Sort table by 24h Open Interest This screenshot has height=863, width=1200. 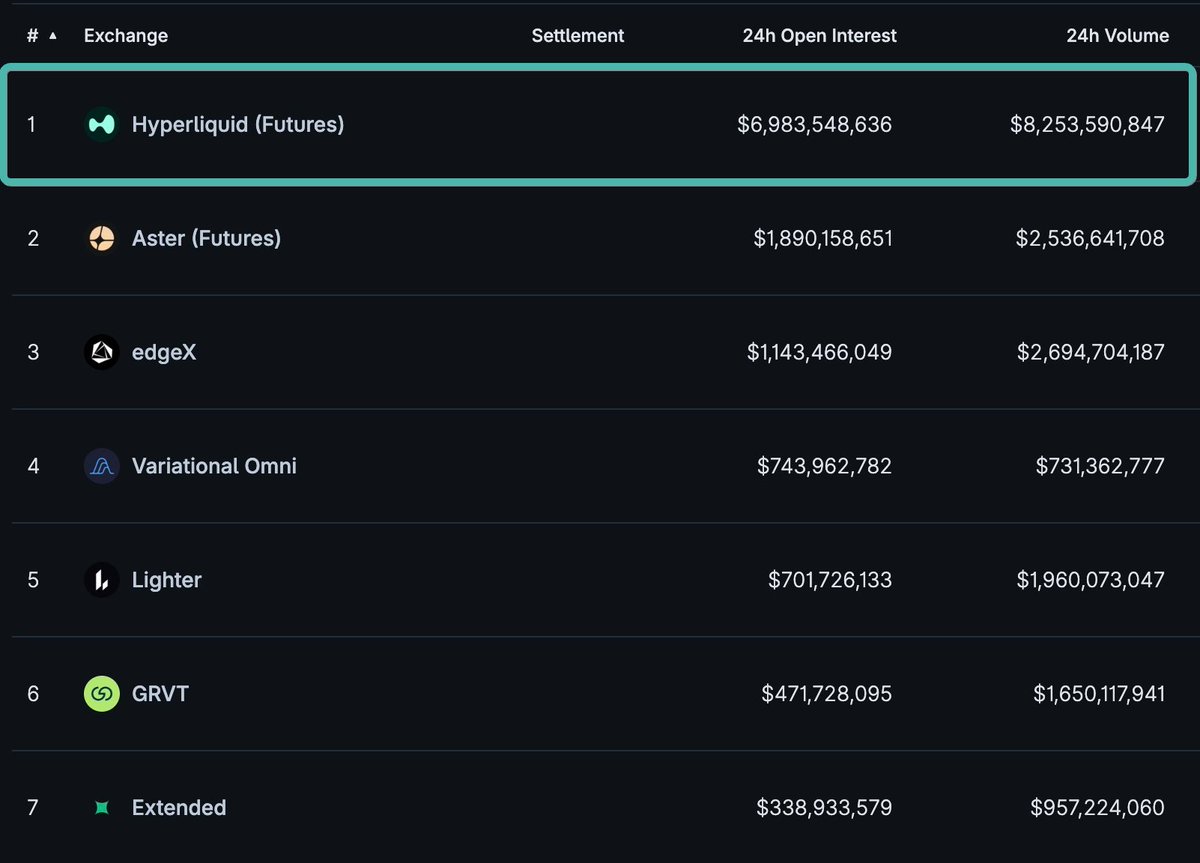pos(819,36)
